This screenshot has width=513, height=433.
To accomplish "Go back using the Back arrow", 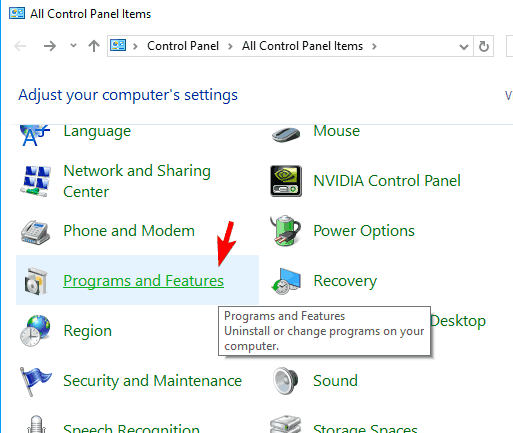I will 20,46.
